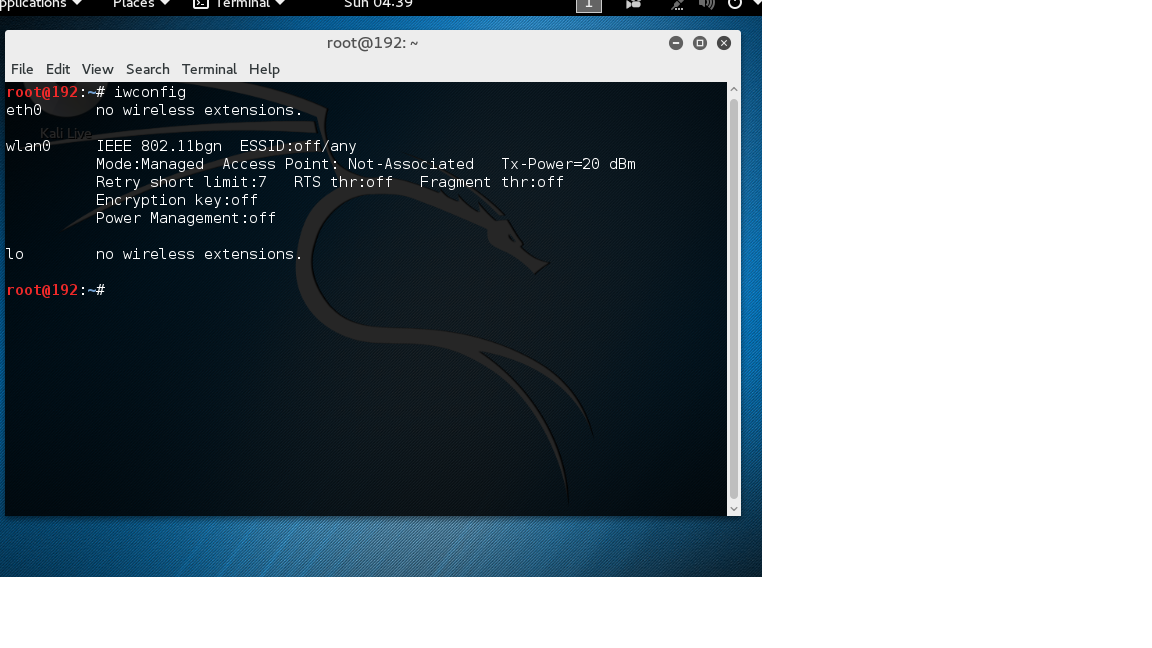This screenshot has width=1152, height=648.
Task: Click the terminal icon beside Terminal in panel
Action: [x=201, y=4]
